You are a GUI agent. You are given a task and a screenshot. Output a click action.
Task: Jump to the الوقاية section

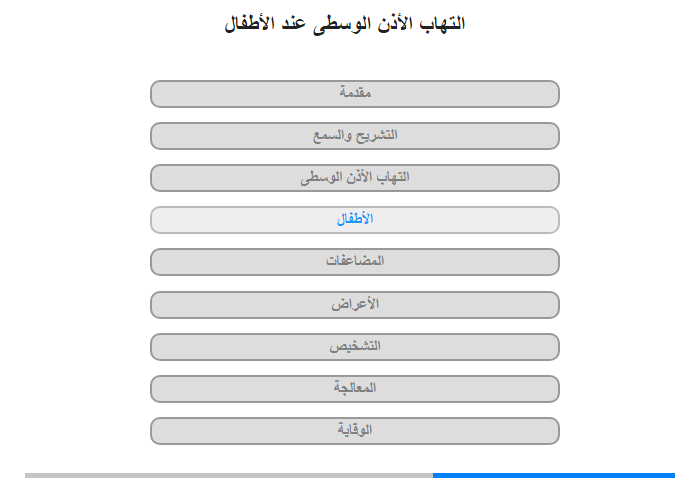(354, 430)
